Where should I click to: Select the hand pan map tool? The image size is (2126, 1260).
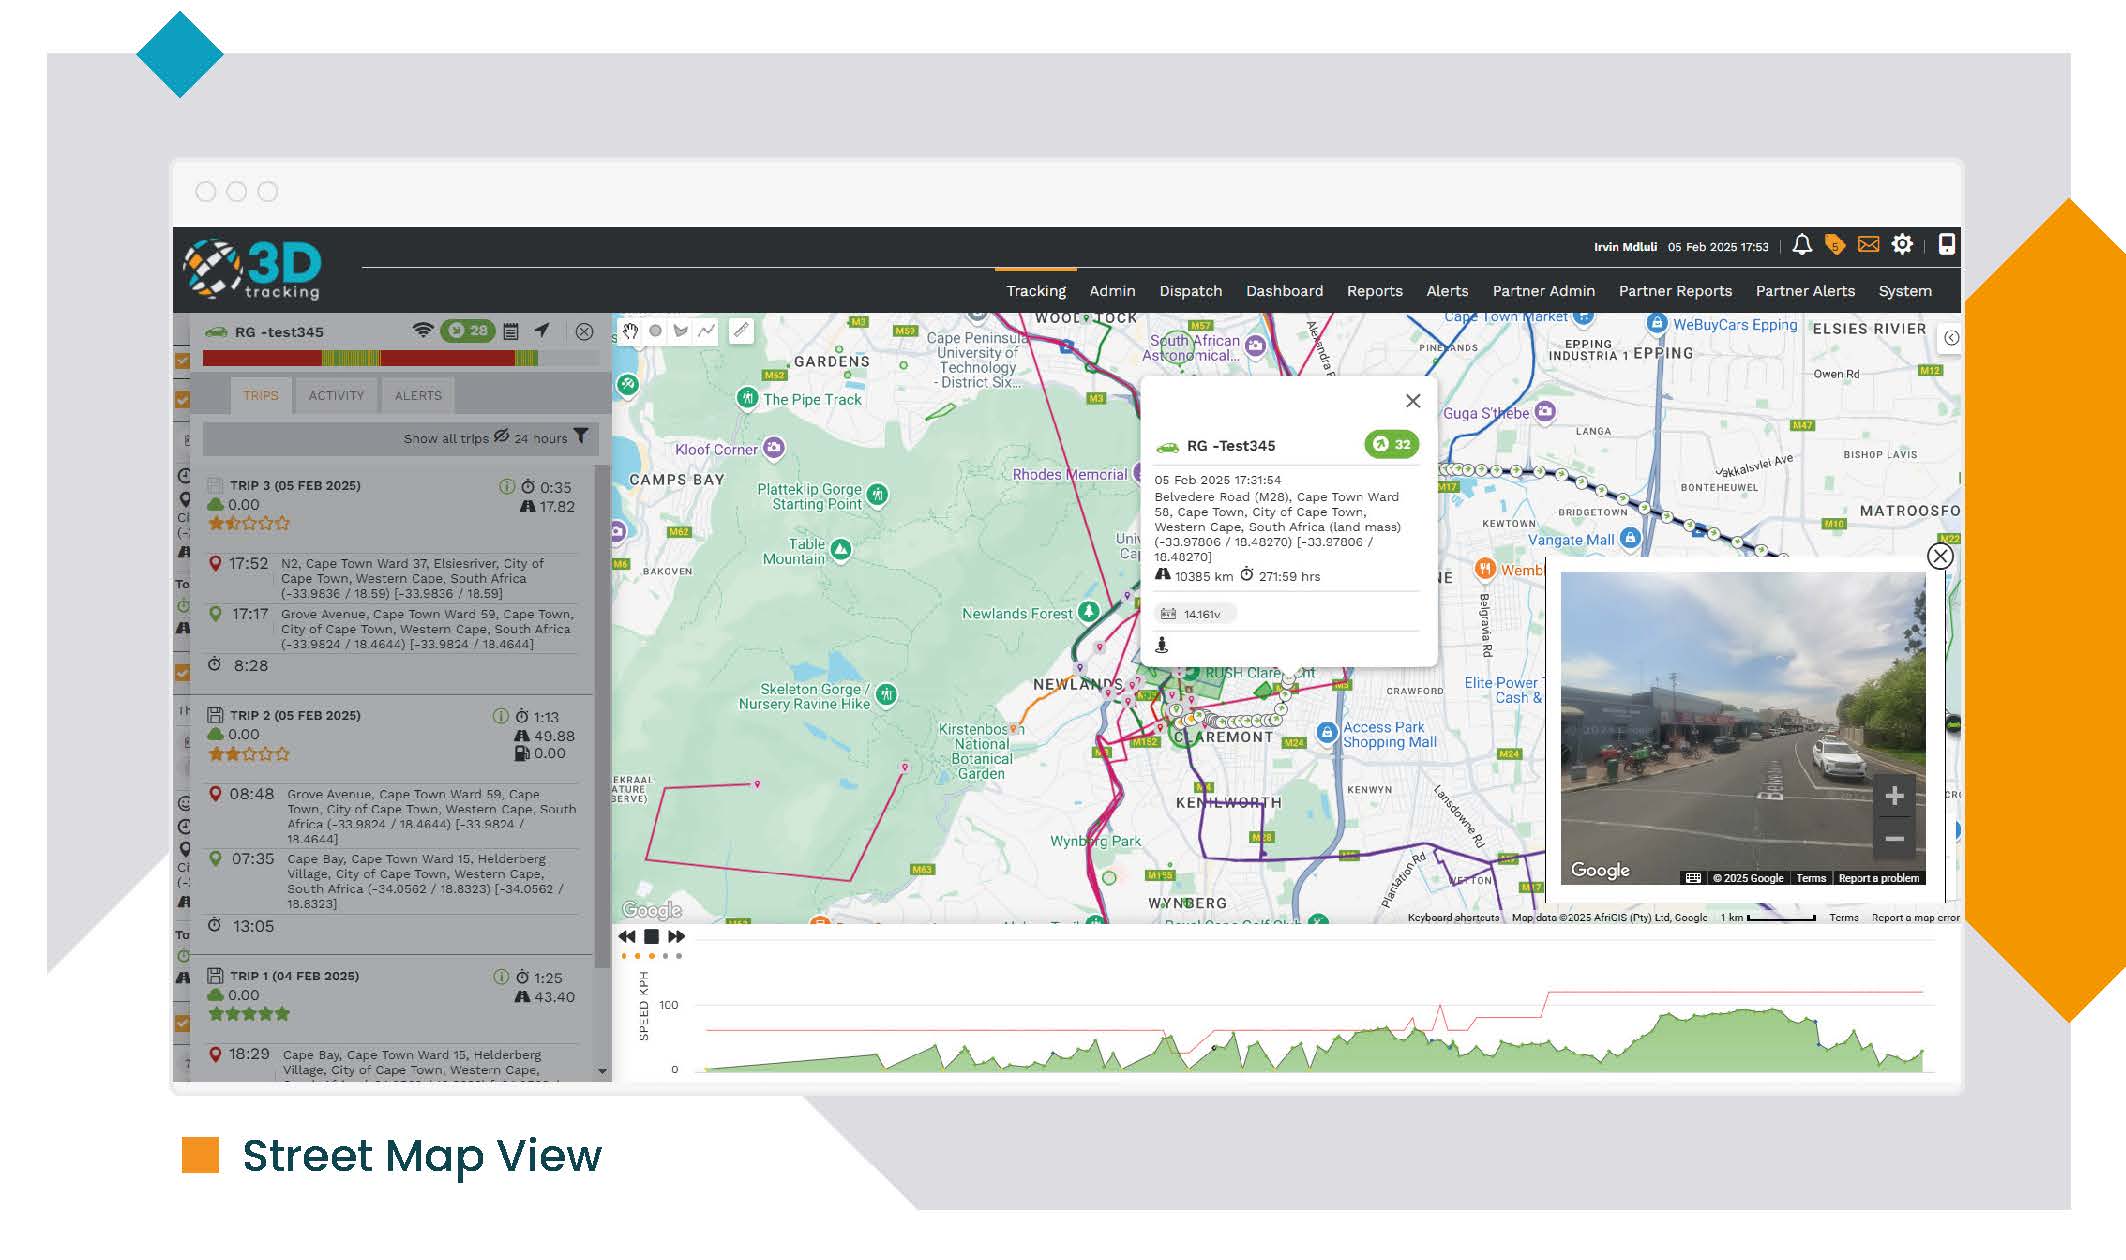pyautogui.click(x=630, y=331)
